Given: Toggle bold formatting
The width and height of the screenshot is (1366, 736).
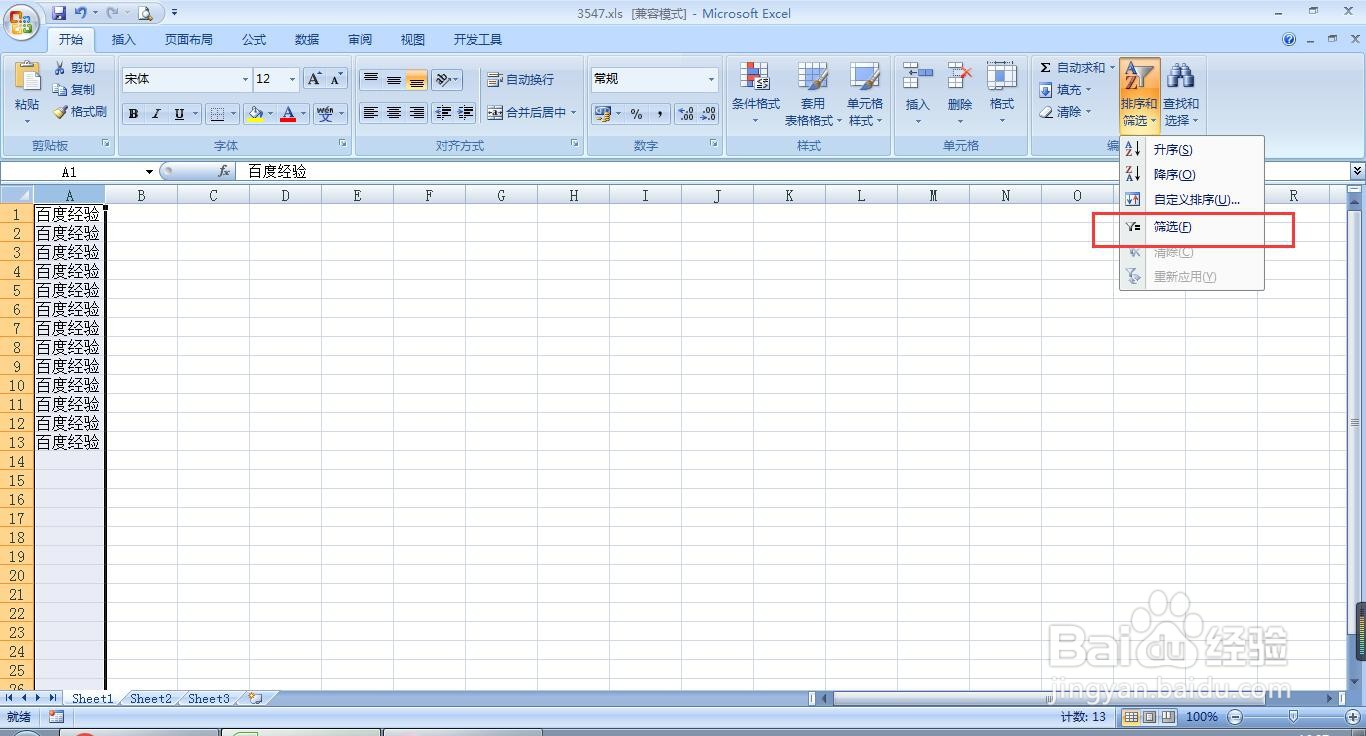Looking at the screenshot, I should pos(133,114).
